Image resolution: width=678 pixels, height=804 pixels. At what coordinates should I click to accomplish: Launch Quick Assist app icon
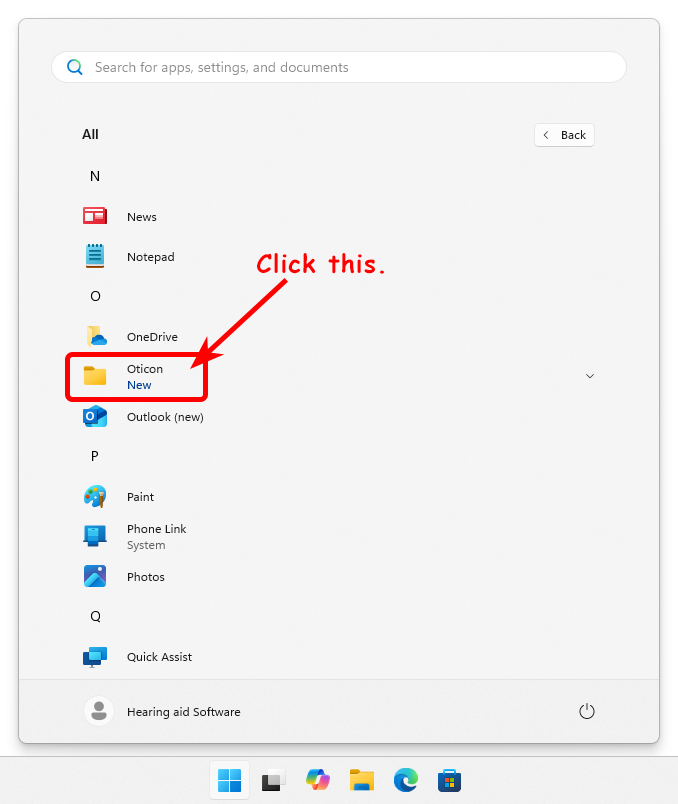[x=95, y=656]
